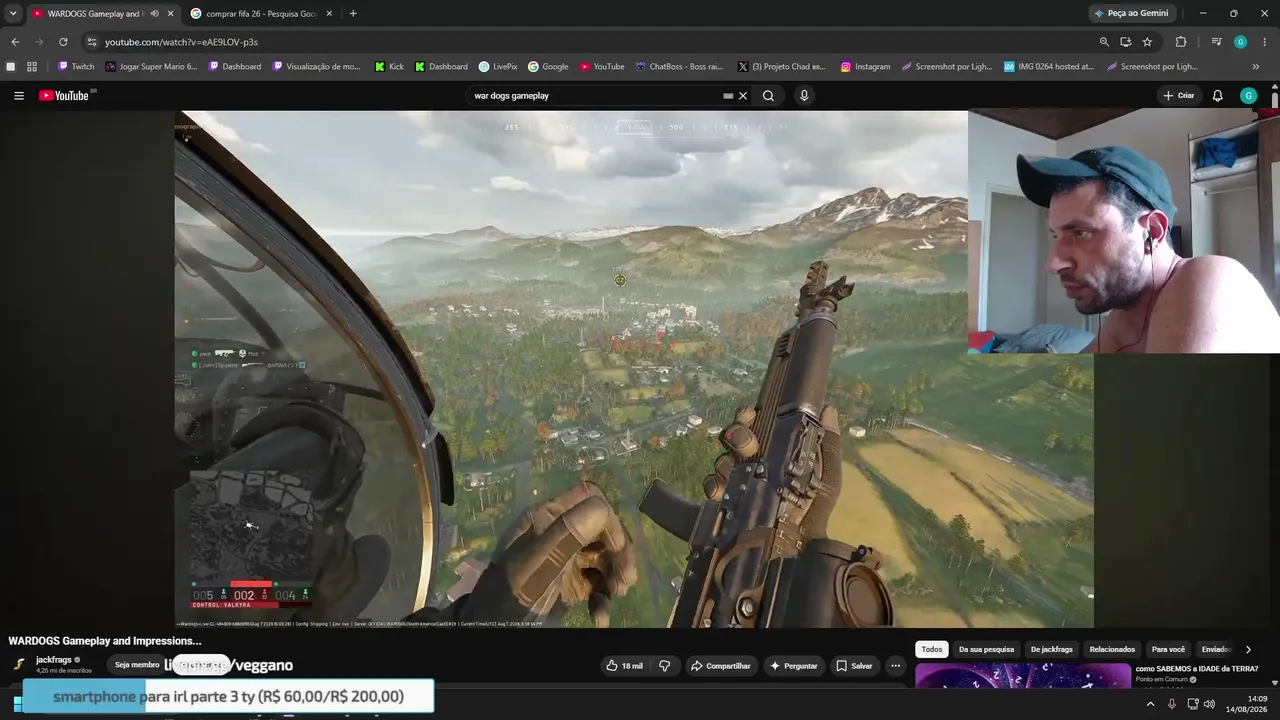Click the WARDOGS video player

pyautogui.click(x=634, y=369)
